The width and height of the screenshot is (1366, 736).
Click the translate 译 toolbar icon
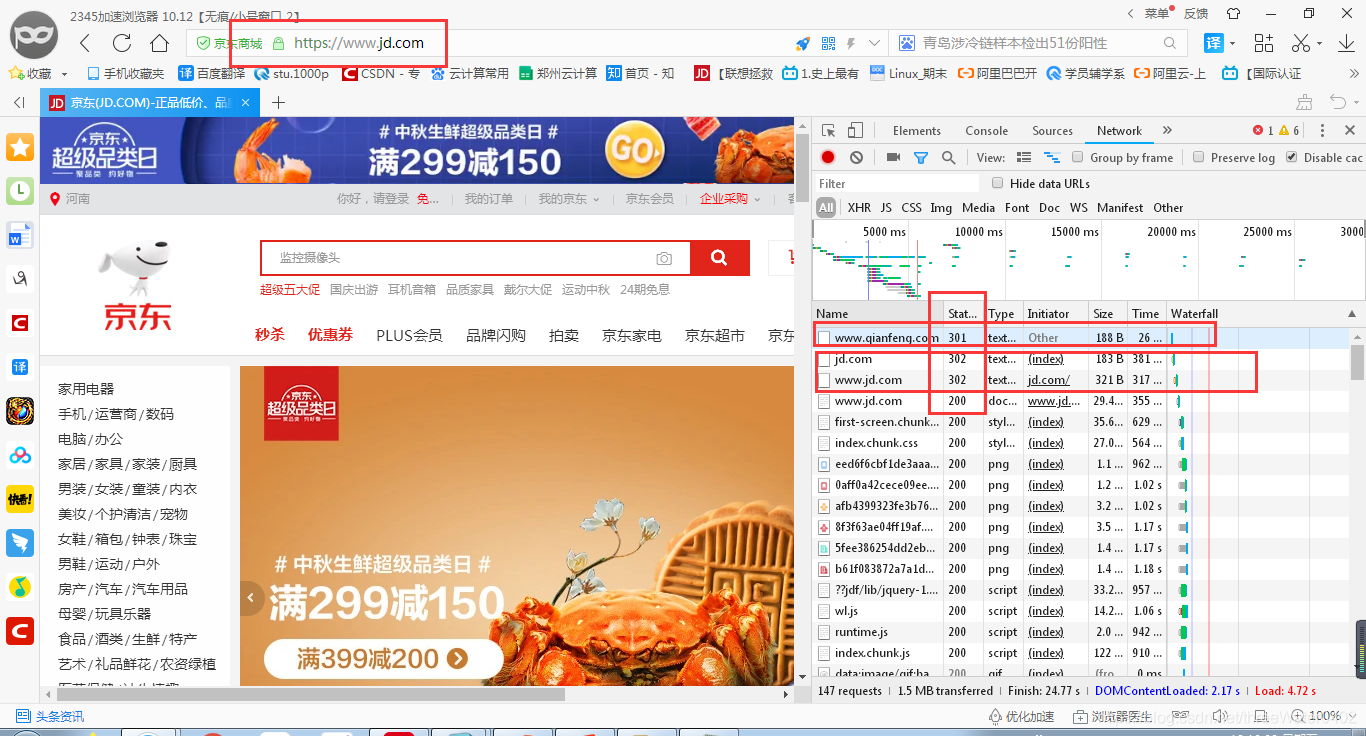pos(1213,43)
